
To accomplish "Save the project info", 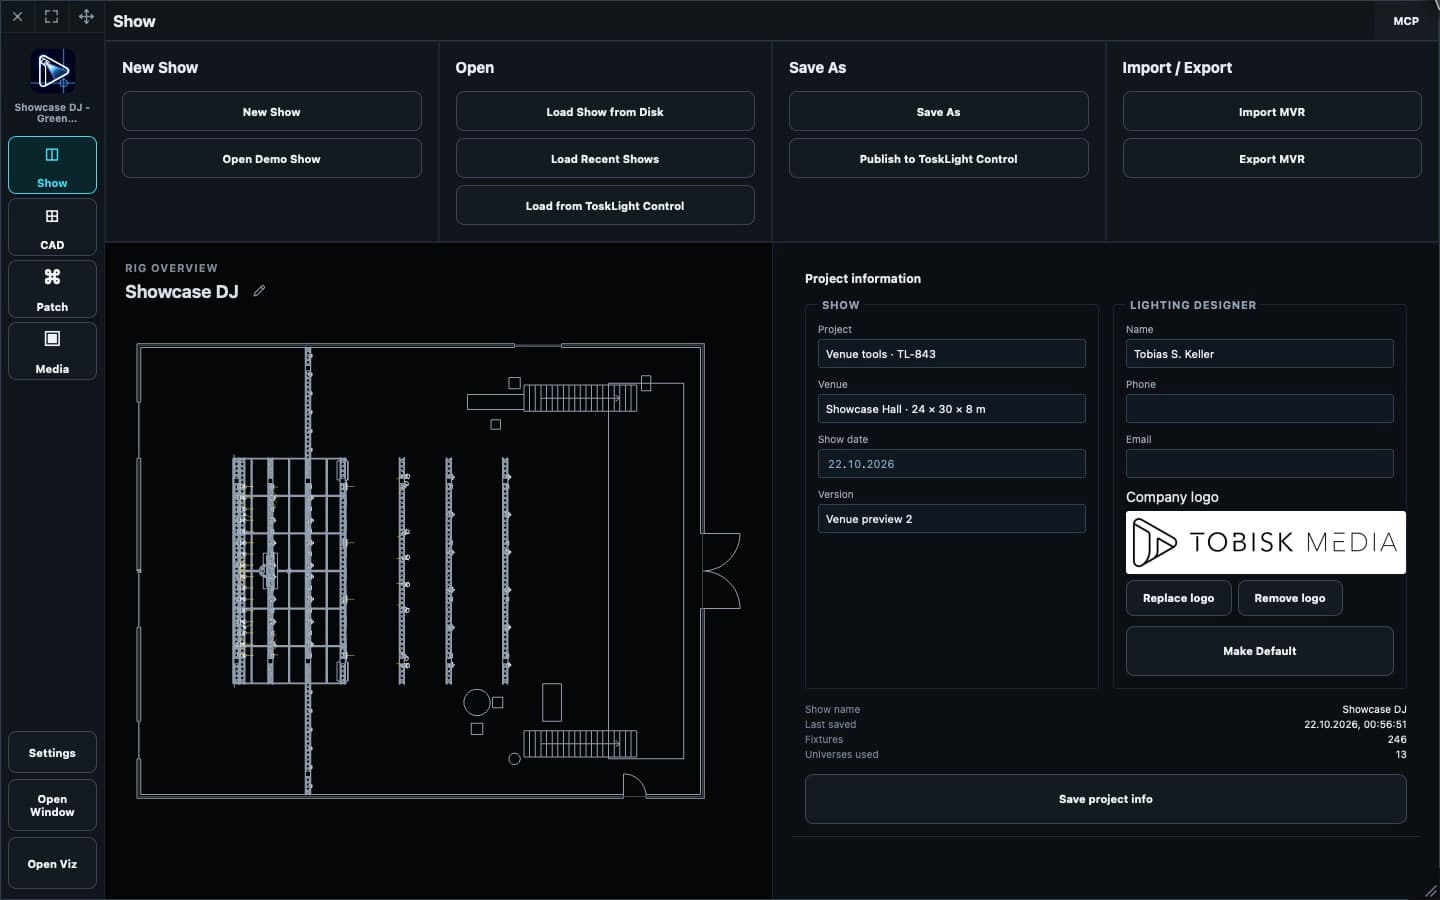I will [1106, 799].
